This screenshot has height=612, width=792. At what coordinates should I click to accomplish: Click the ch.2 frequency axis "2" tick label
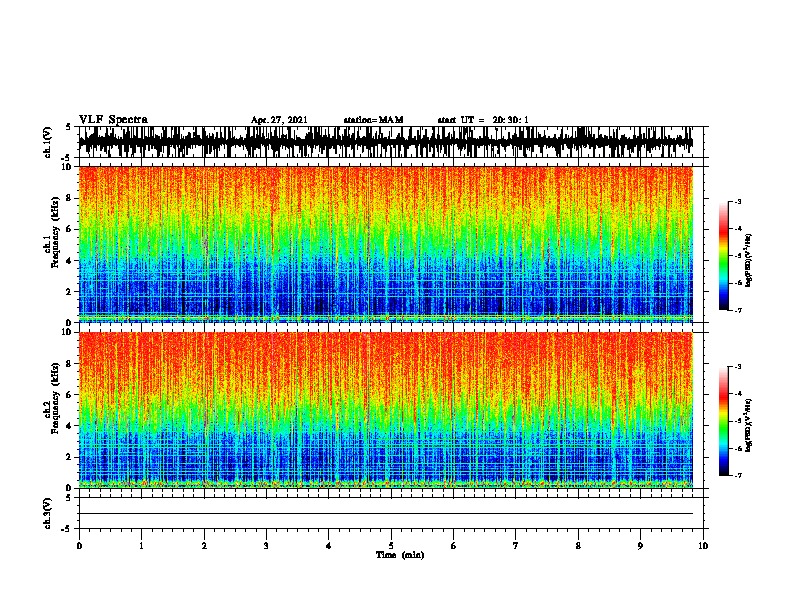click(x=69, y=457)
